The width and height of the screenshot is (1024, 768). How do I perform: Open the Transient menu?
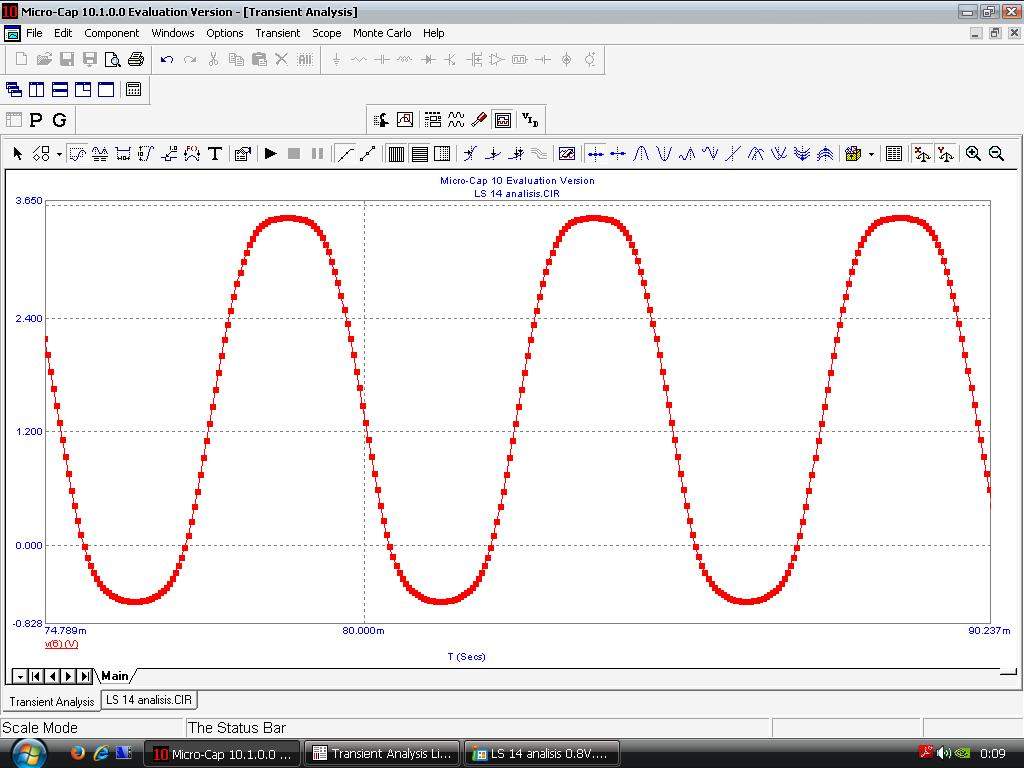click(278, 33)
